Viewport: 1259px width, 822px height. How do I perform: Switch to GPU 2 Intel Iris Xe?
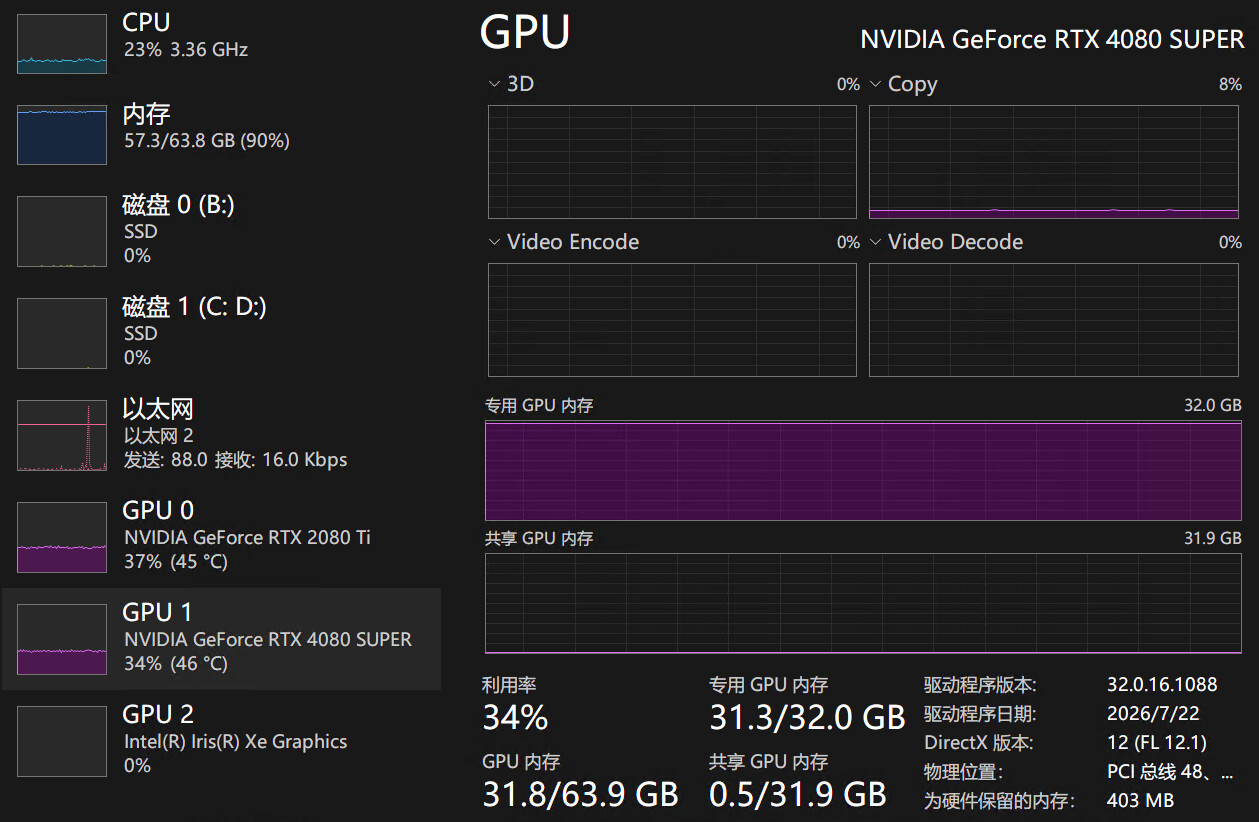(220, 740)
